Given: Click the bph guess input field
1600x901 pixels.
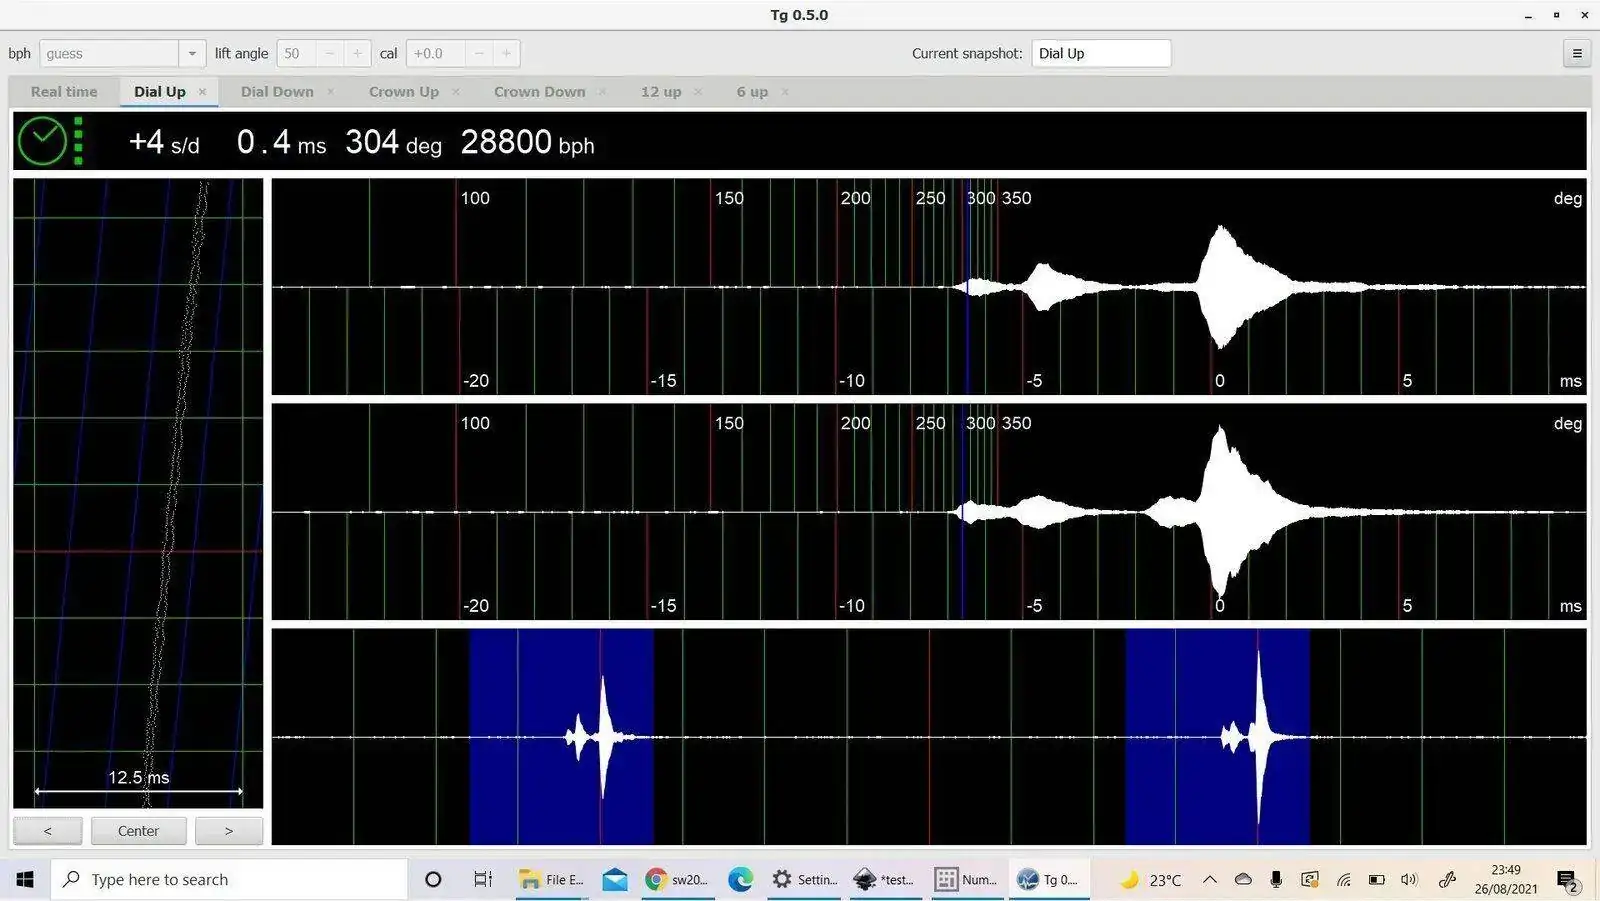Looking at the screenshot, I should point(110,54).
